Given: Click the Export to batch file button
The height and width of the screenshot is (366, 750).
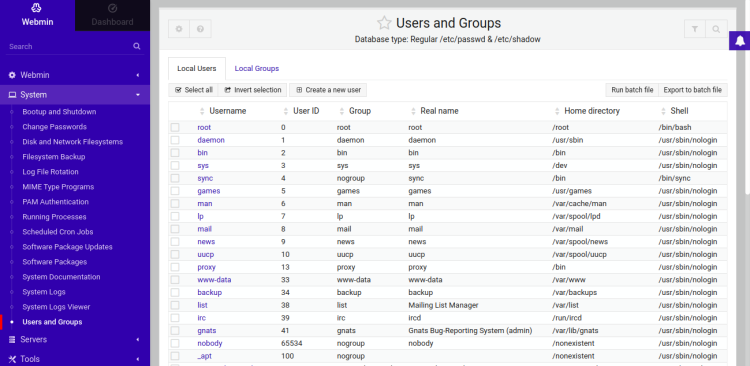Looking at the screenshot, I should pos(693,90).
